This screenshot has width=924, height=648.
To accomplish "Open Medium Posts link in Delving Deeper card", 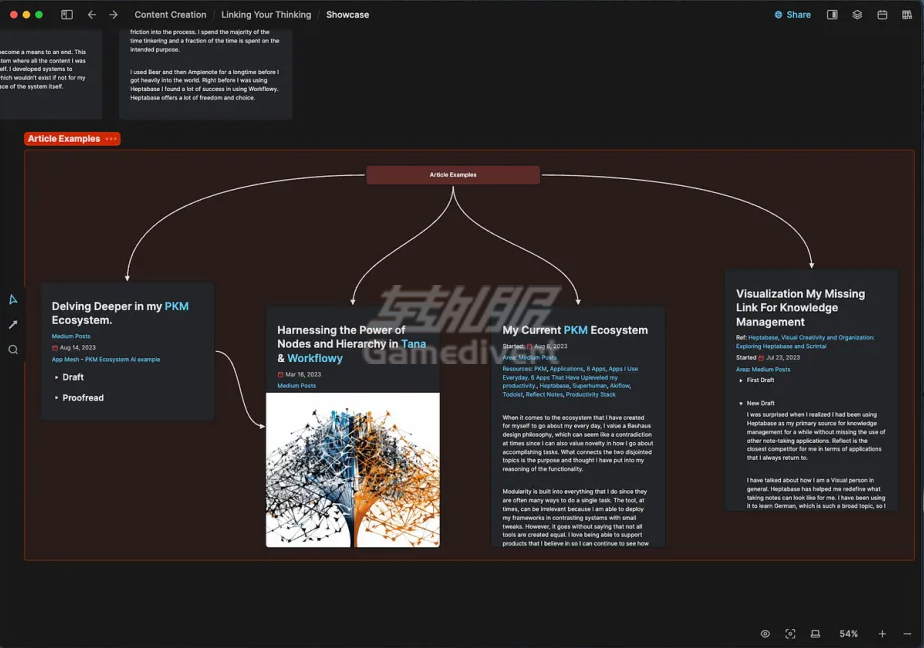I will 71,336.
